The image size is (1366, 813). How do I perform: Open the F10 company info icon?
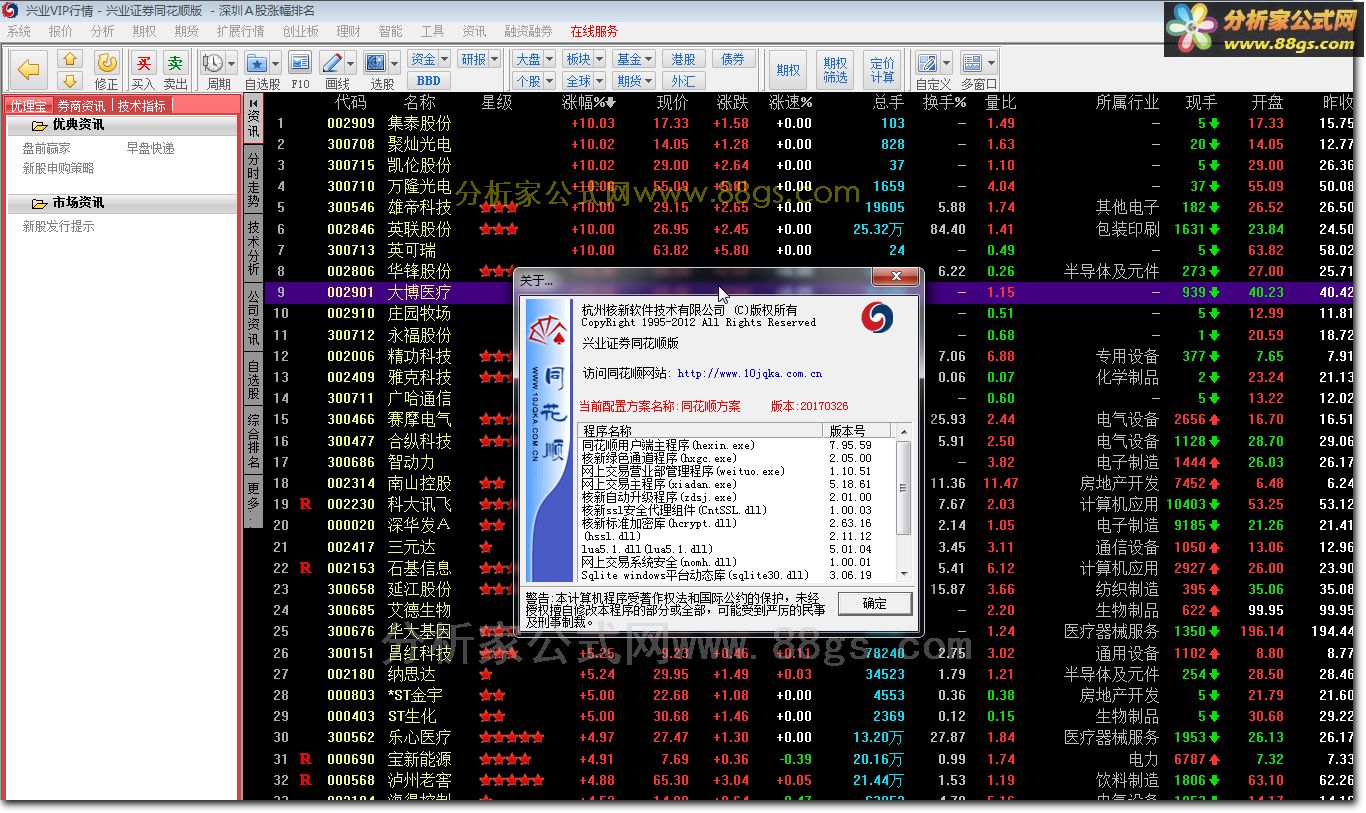click(x=300, y=62)
